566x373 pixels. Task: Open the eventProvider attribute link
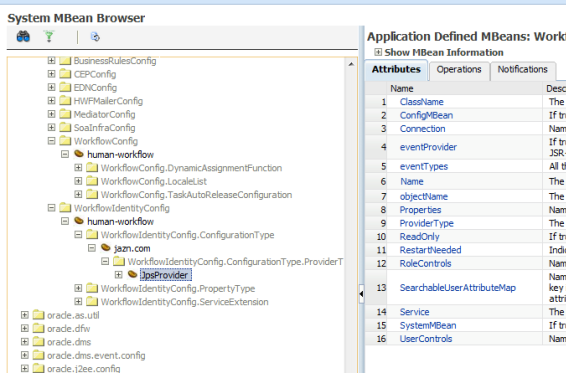point(428,147)
